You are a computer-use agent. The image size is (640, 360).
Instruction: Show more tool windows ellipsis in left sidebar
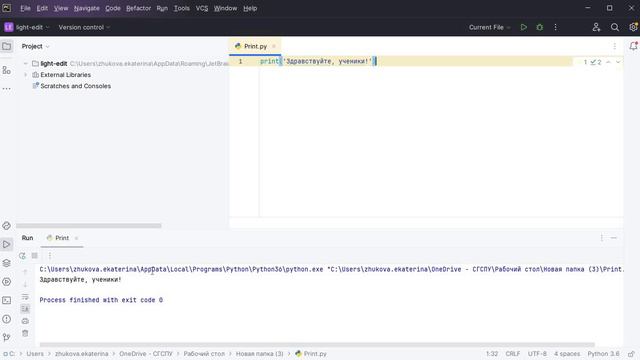coord(7,89)
